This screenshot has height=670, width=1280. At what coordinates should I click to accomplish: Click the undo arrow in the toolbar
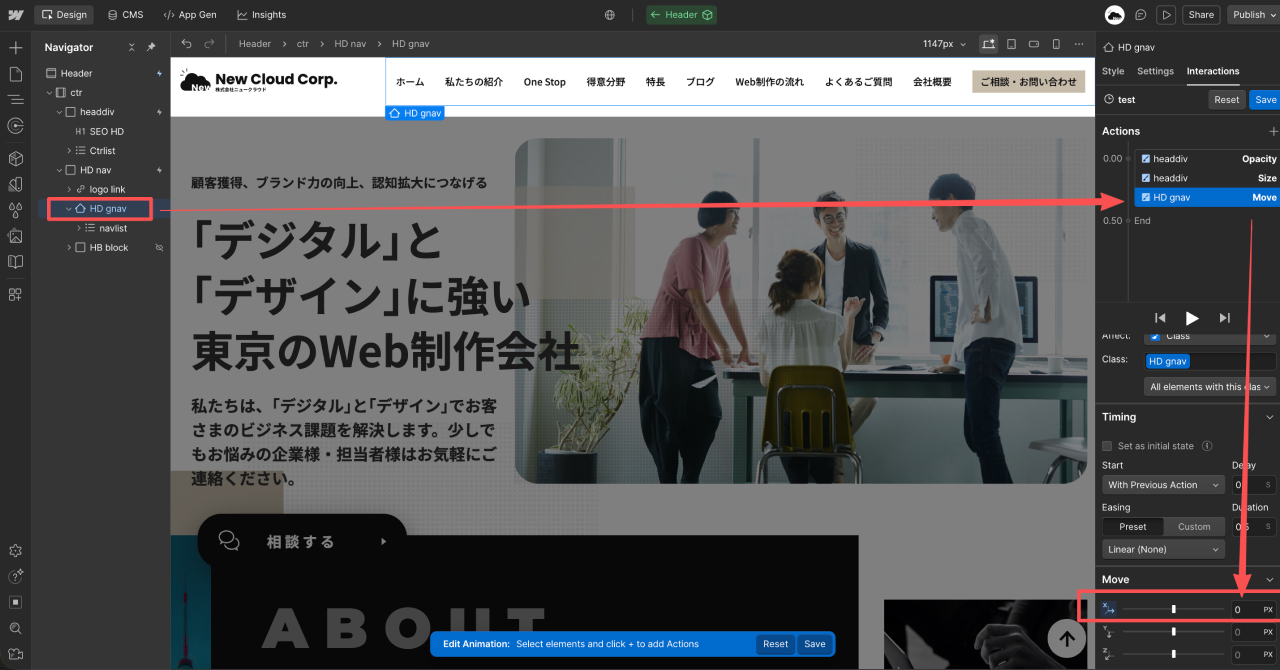pos(187,44)
